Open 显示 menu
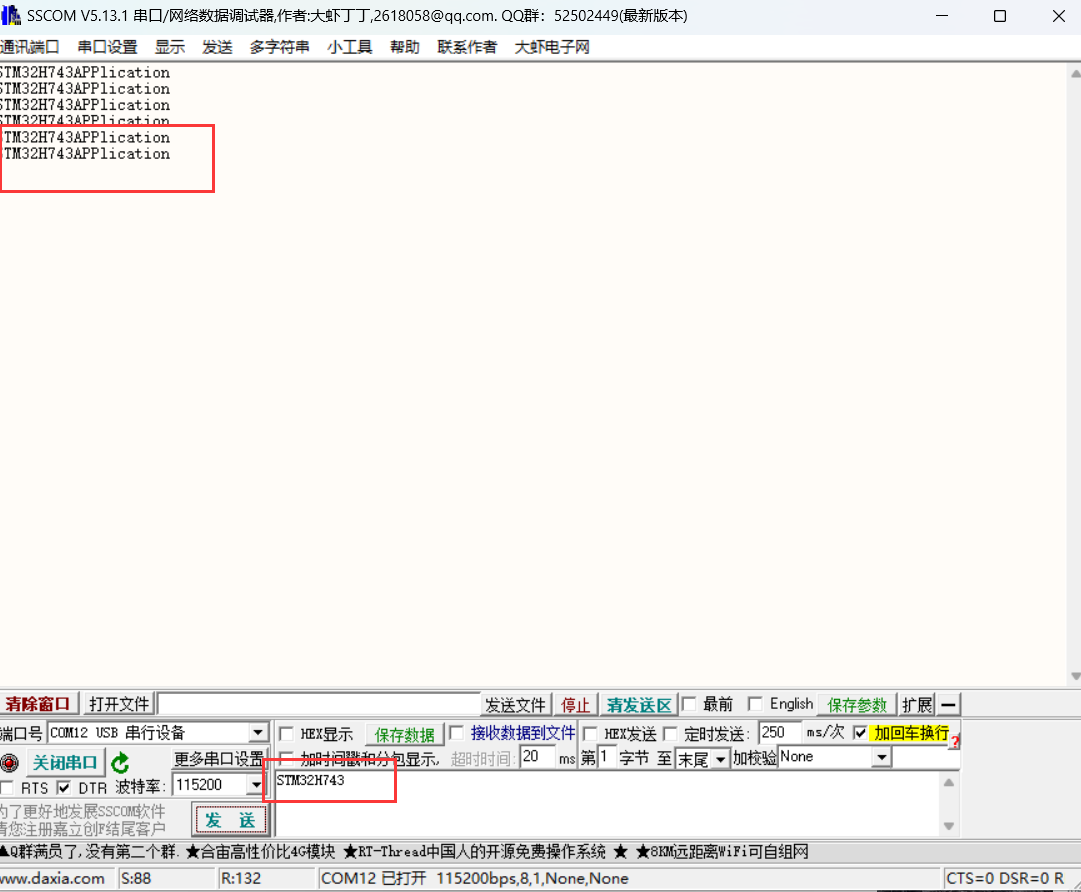 [x=170, y=47]
